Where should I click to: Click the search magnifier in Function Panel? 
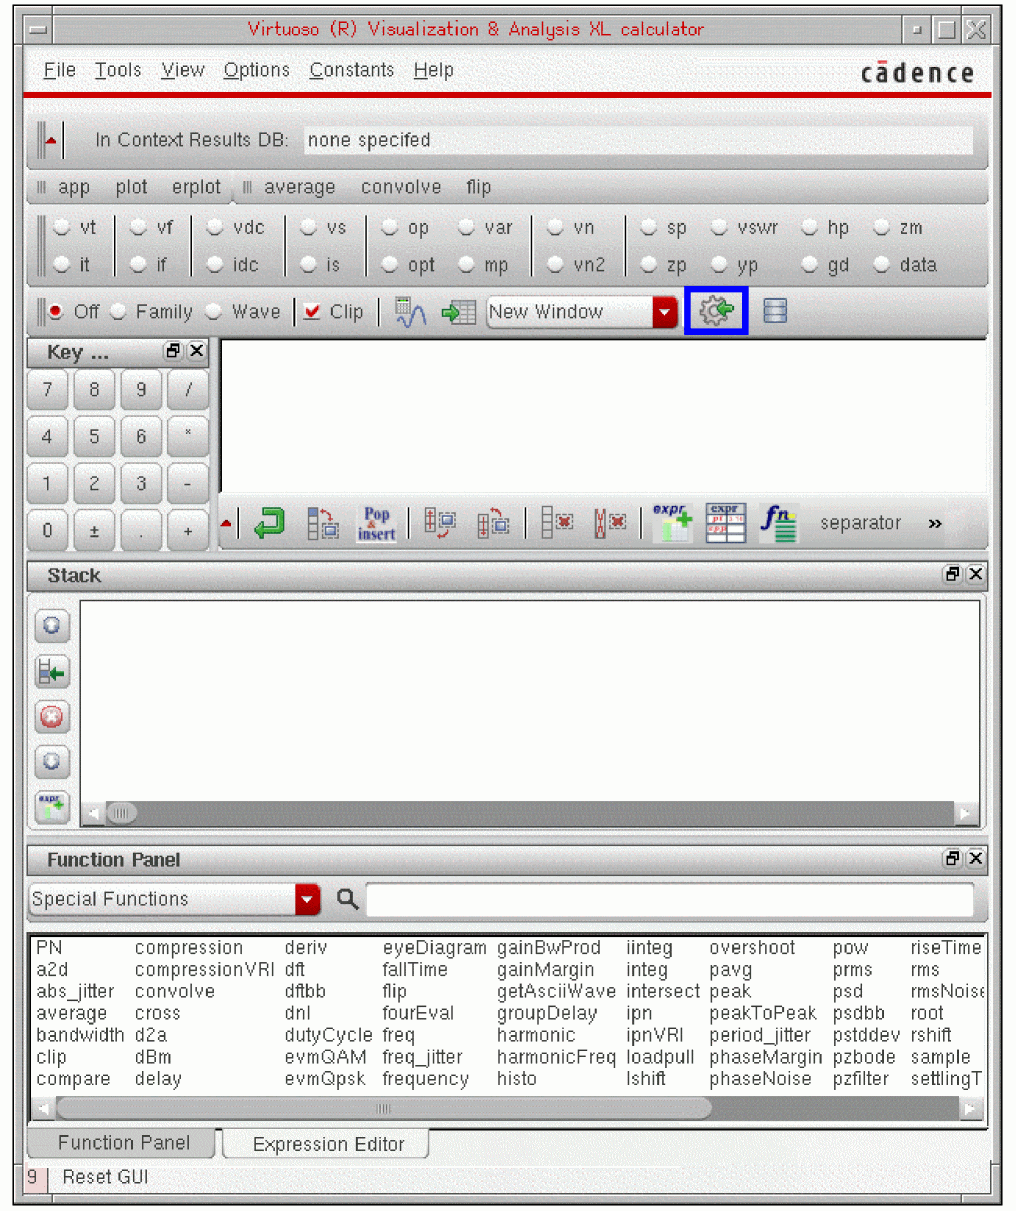pos(347,899)
